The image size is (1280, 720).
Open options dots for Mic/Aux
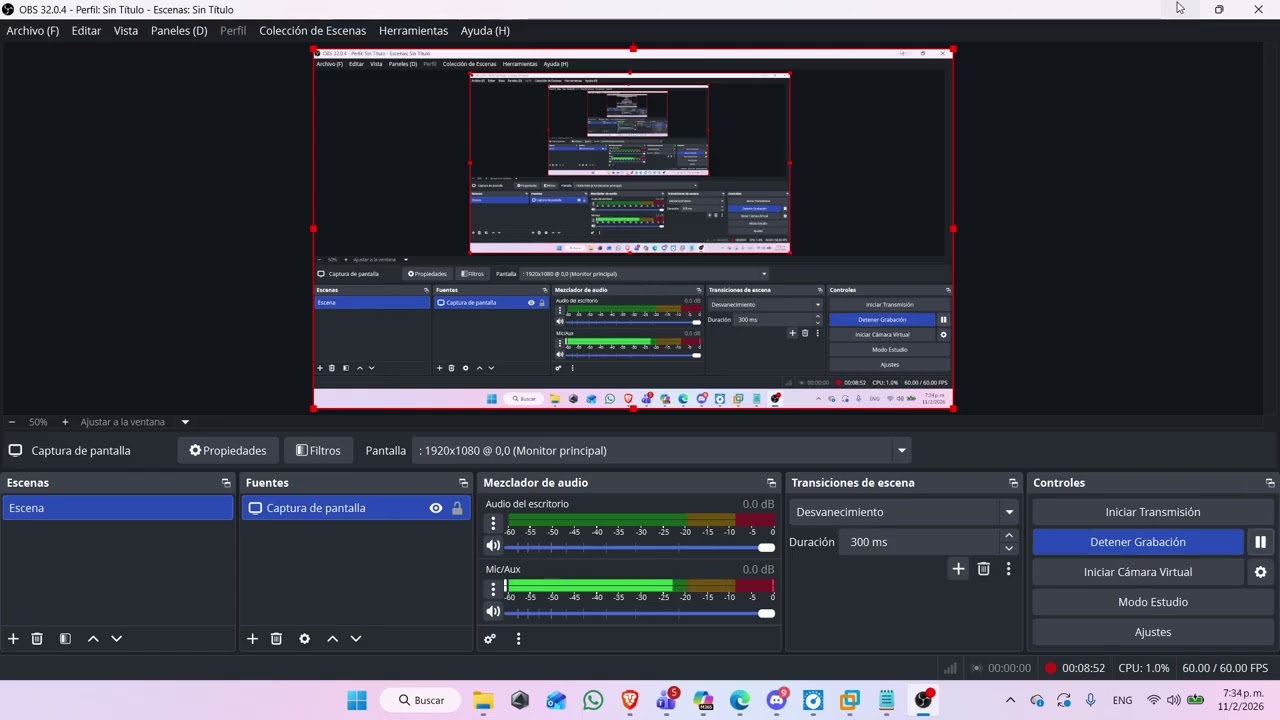click(x=493, y=589)
